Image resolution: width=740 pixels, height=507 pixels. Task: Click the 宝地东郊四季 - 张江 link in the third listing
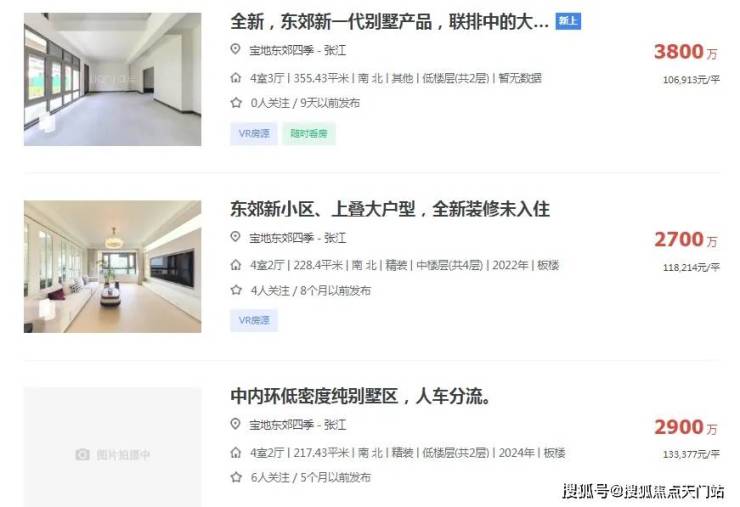click(x=297, y=425)
